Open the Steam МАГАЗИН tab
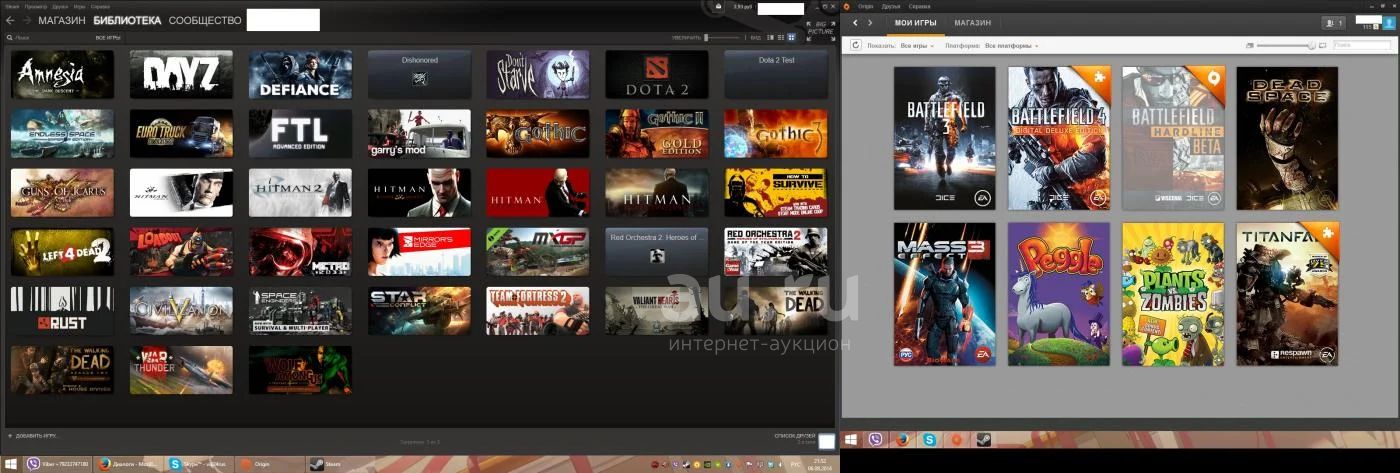1400x473 pixels. 62,20
